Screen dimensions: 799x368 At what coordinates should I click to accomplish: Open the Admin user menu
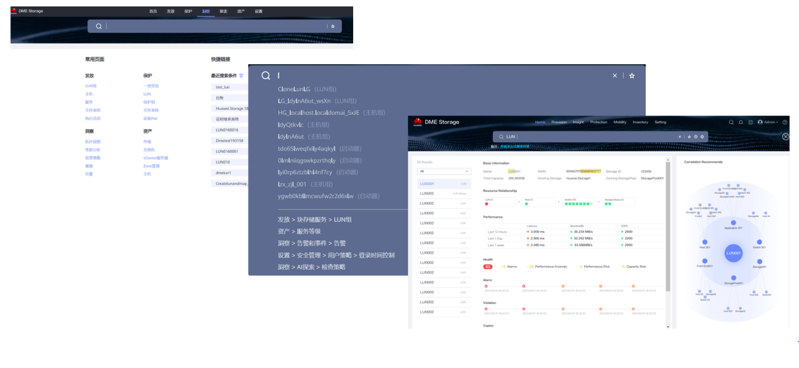tap(767, 122)
